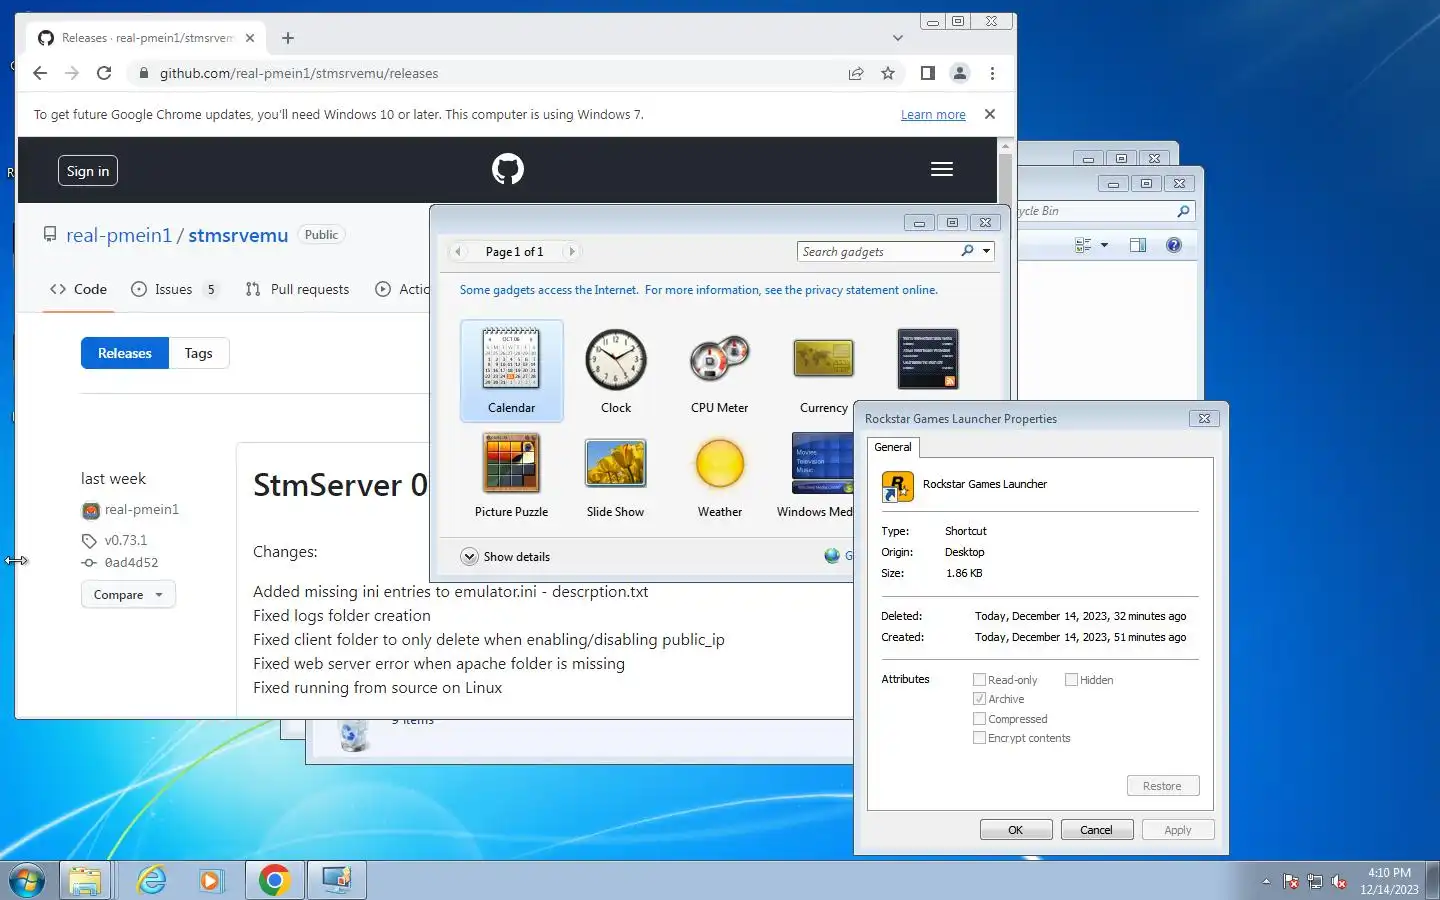Bookmark this page with the star
Image resolution: width=1440 pixels, height=900 pixels.
coord(888,73)
